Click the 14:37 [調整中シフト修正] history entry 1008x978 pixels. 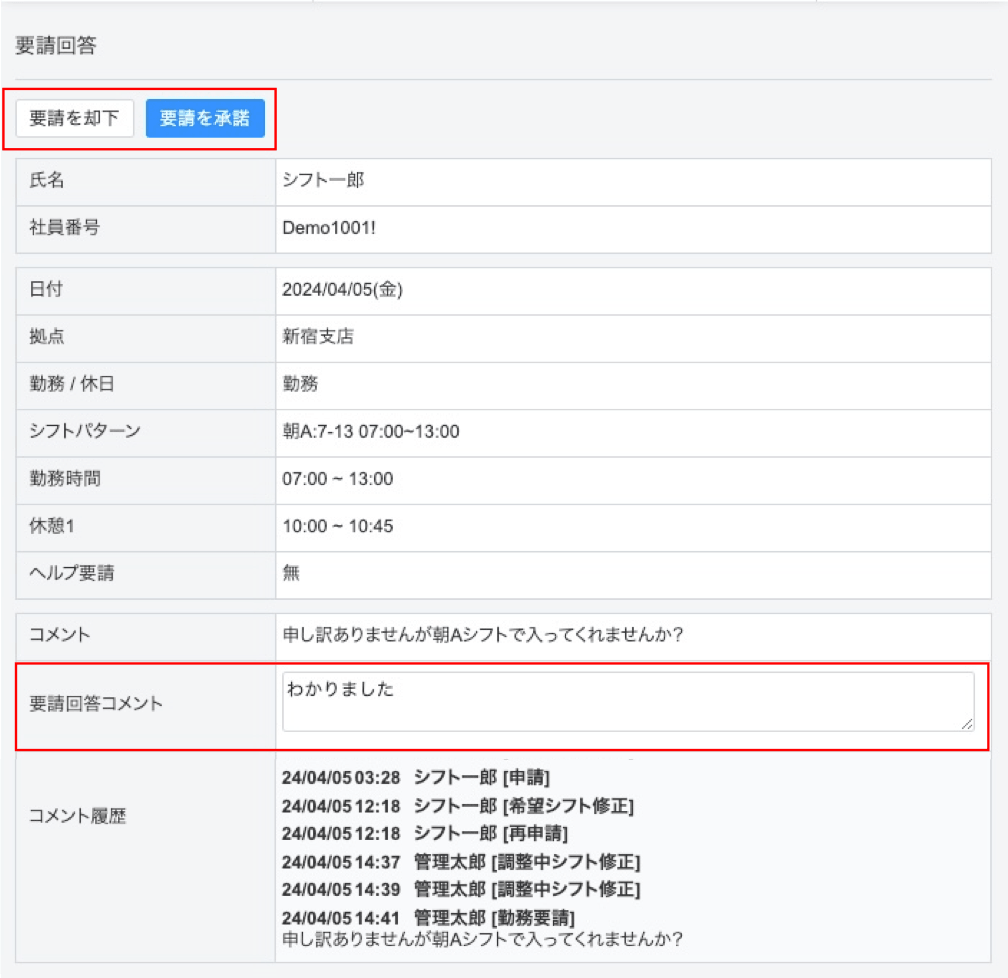[461, 861]
